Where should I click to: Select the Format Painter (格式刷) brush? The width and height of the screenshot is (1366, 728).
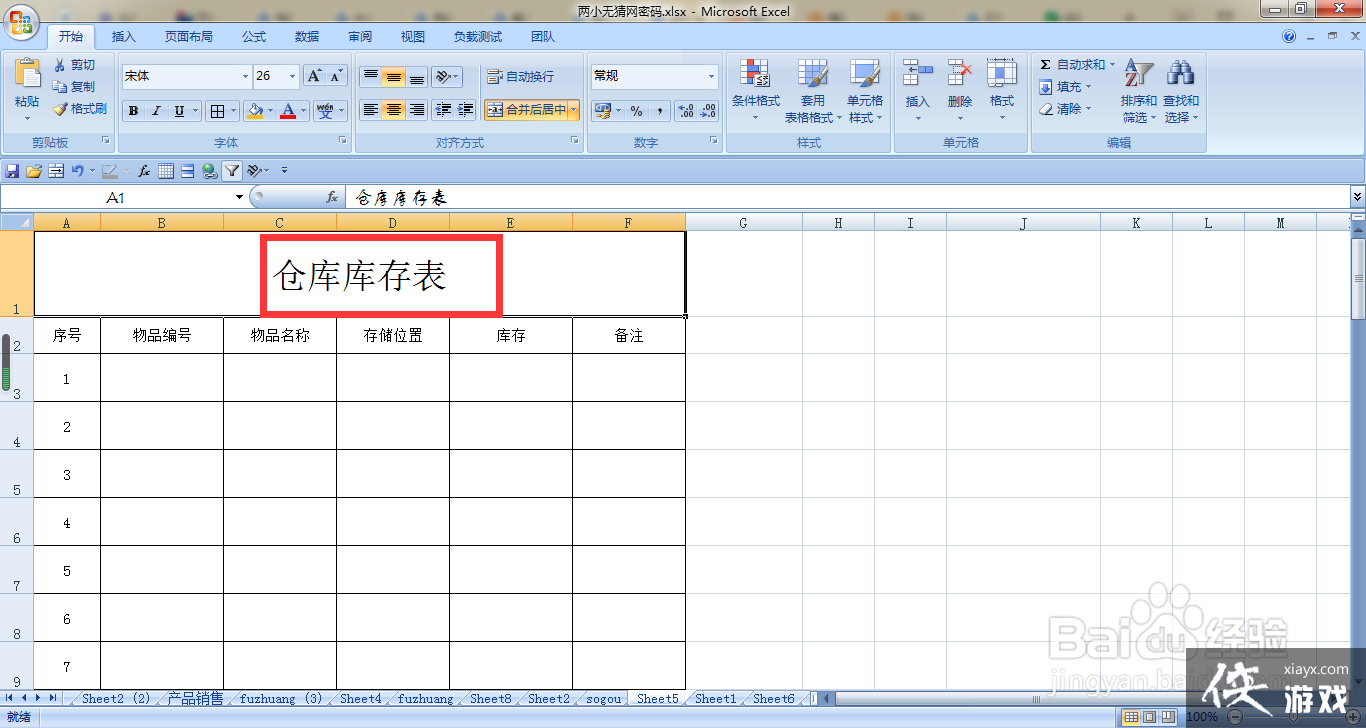coord(79,109)
